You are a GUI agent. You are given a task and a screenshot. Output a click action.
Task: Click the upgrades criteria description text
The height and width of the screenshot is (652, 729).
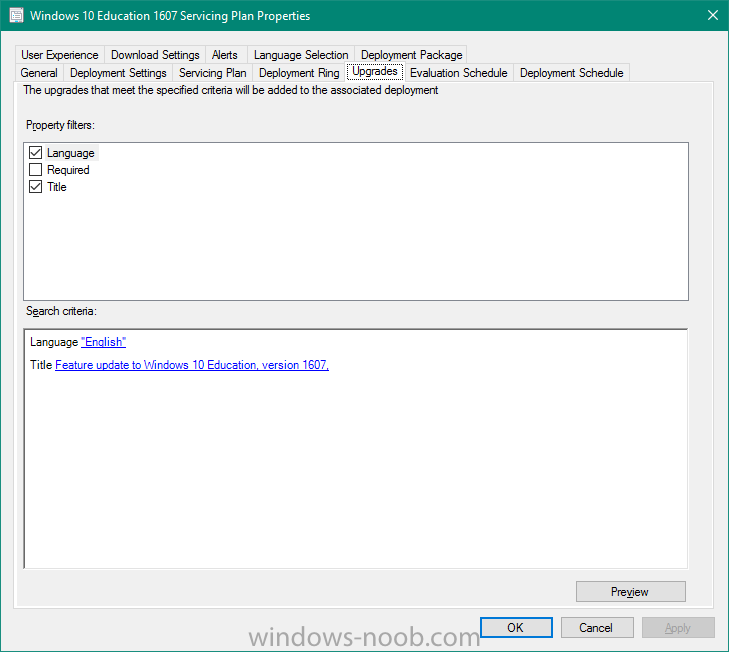(231, 90)
